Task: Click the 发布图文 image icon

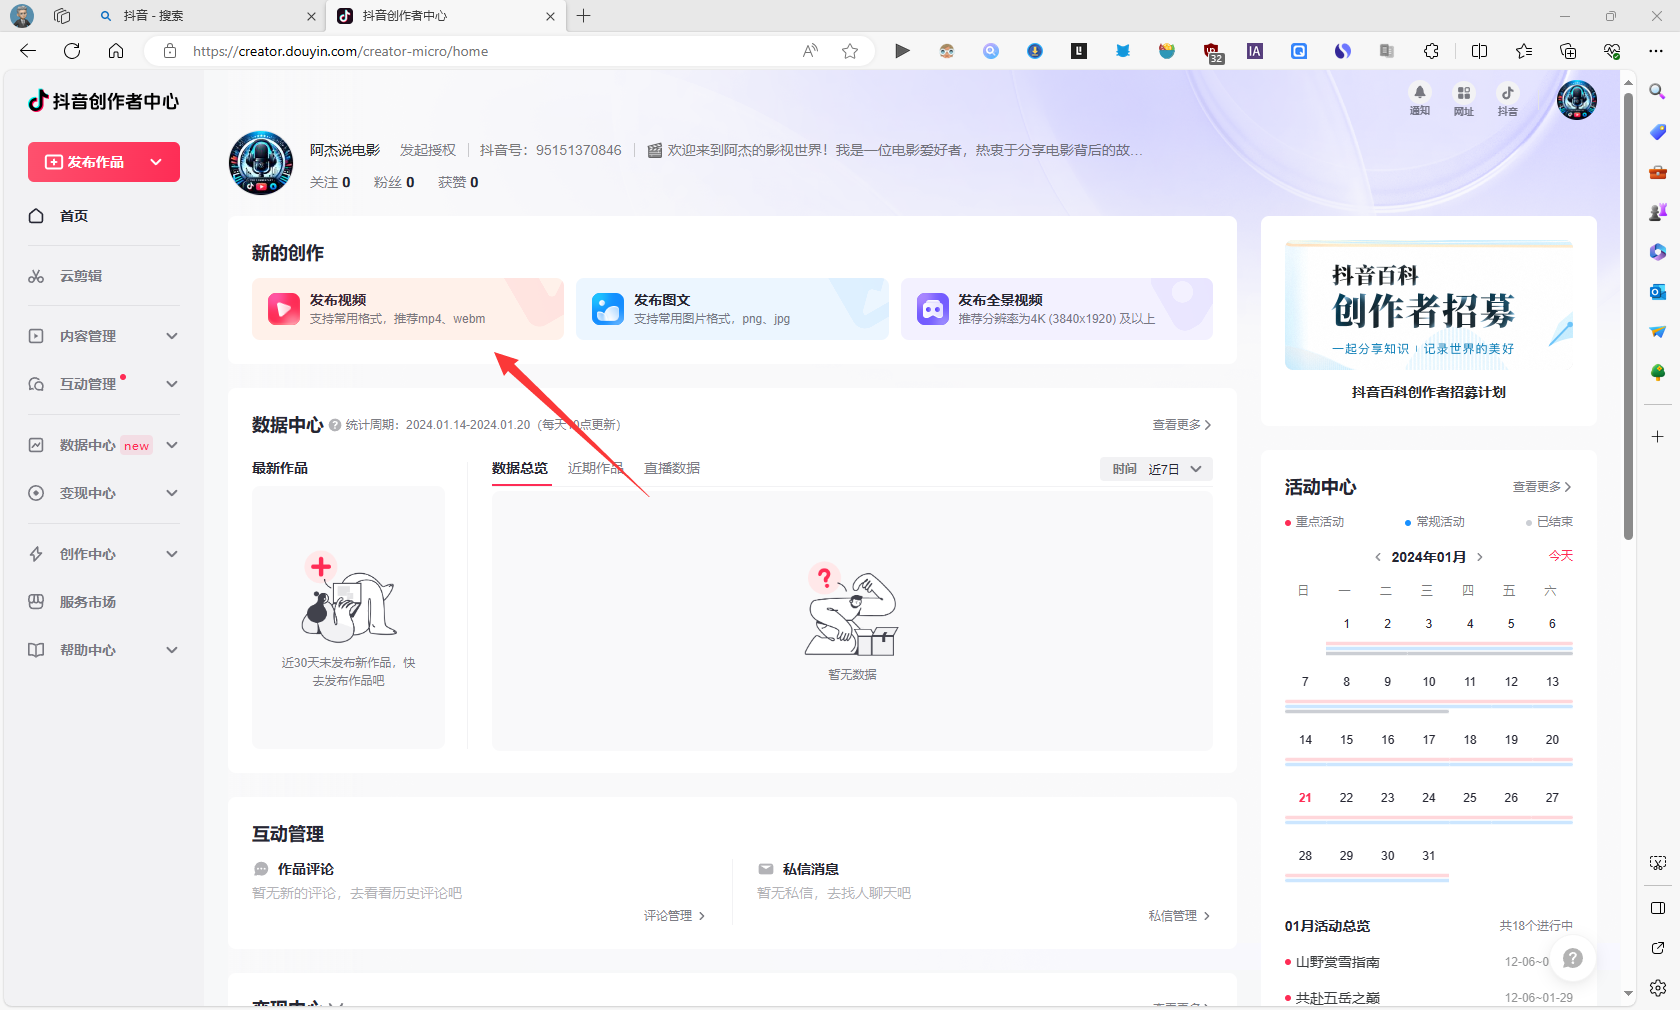Action: pyautogui.click(x=607, y=309)
